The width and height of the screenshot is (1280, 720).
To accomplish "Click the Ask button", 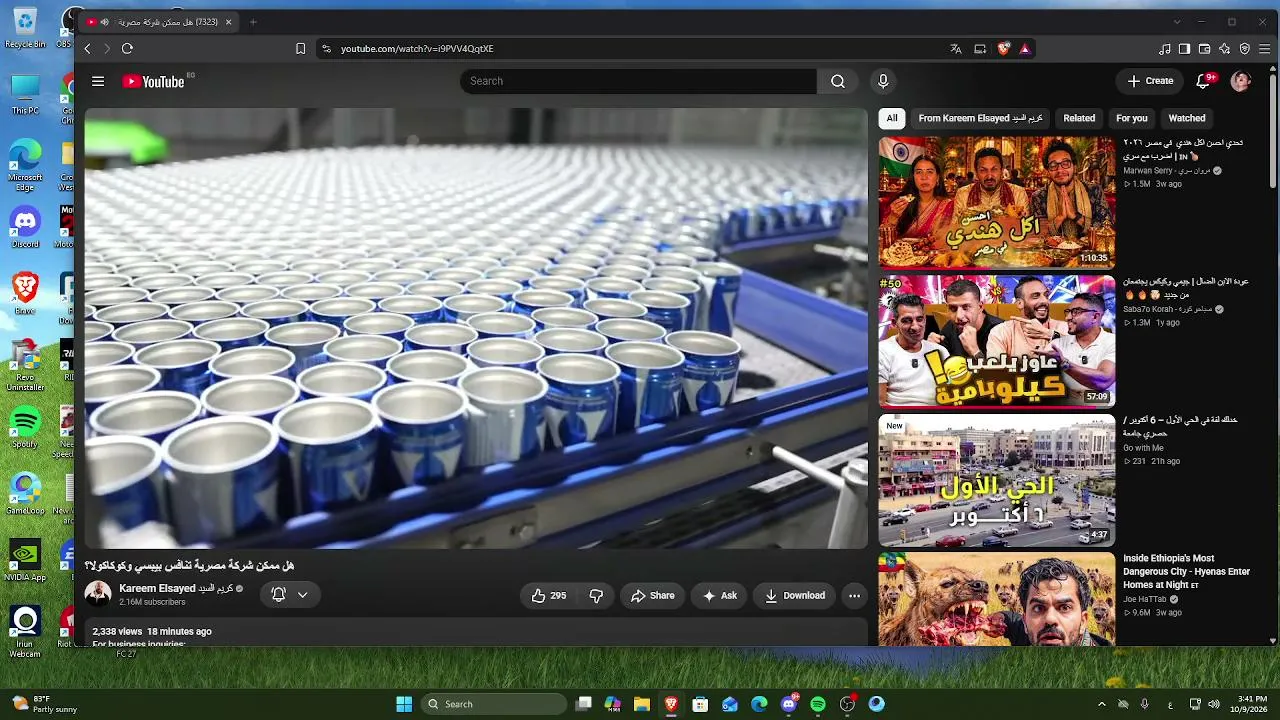I will pyautogui.click(x=720, y=595).
